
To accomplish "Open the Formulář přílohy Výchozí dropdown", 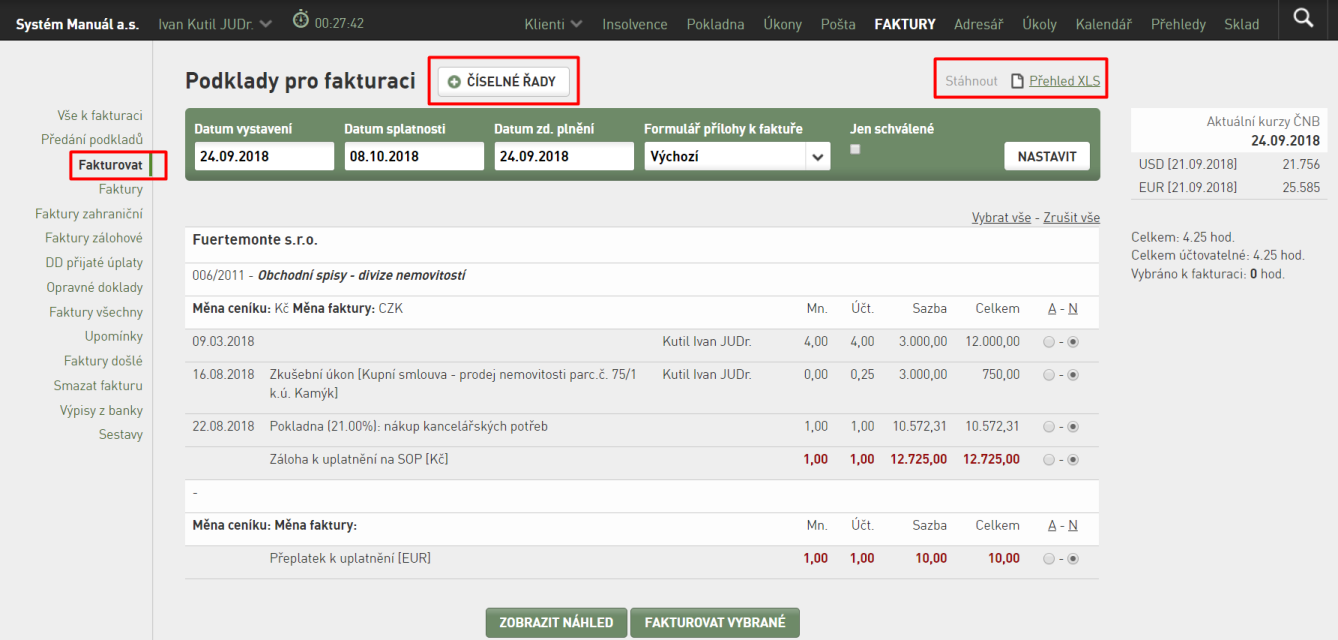I will coord(737,156).
